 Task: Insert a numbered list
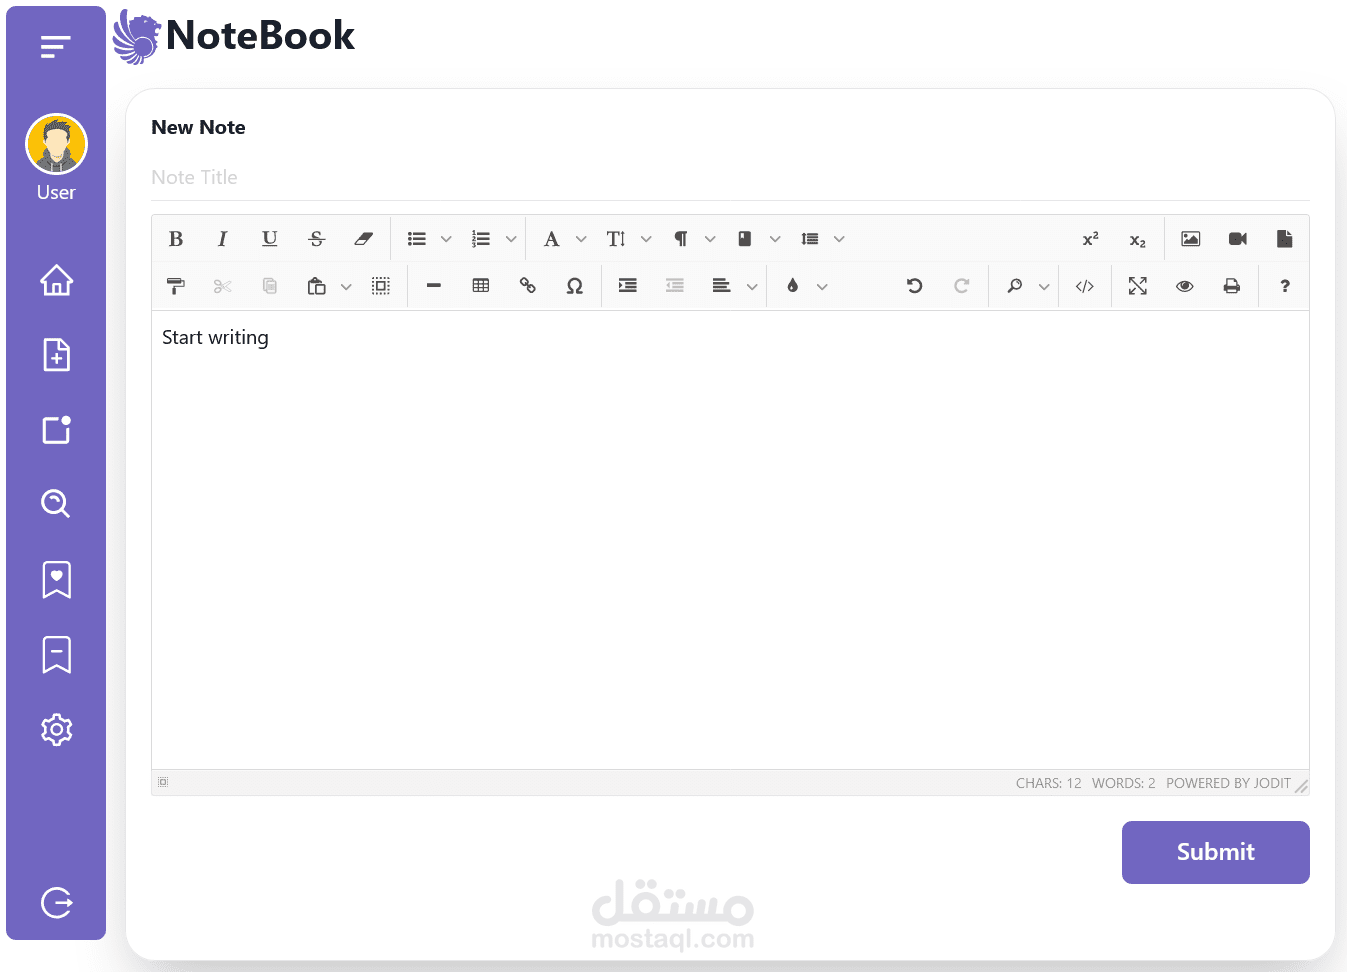point(481,239)
